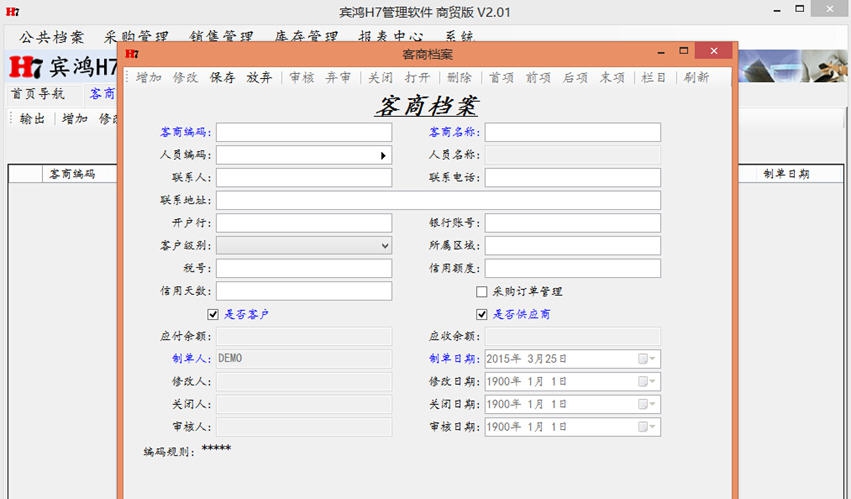Click the 人员编码 lookup arrow
851x499 pixels.
click(x=383, y=156)
